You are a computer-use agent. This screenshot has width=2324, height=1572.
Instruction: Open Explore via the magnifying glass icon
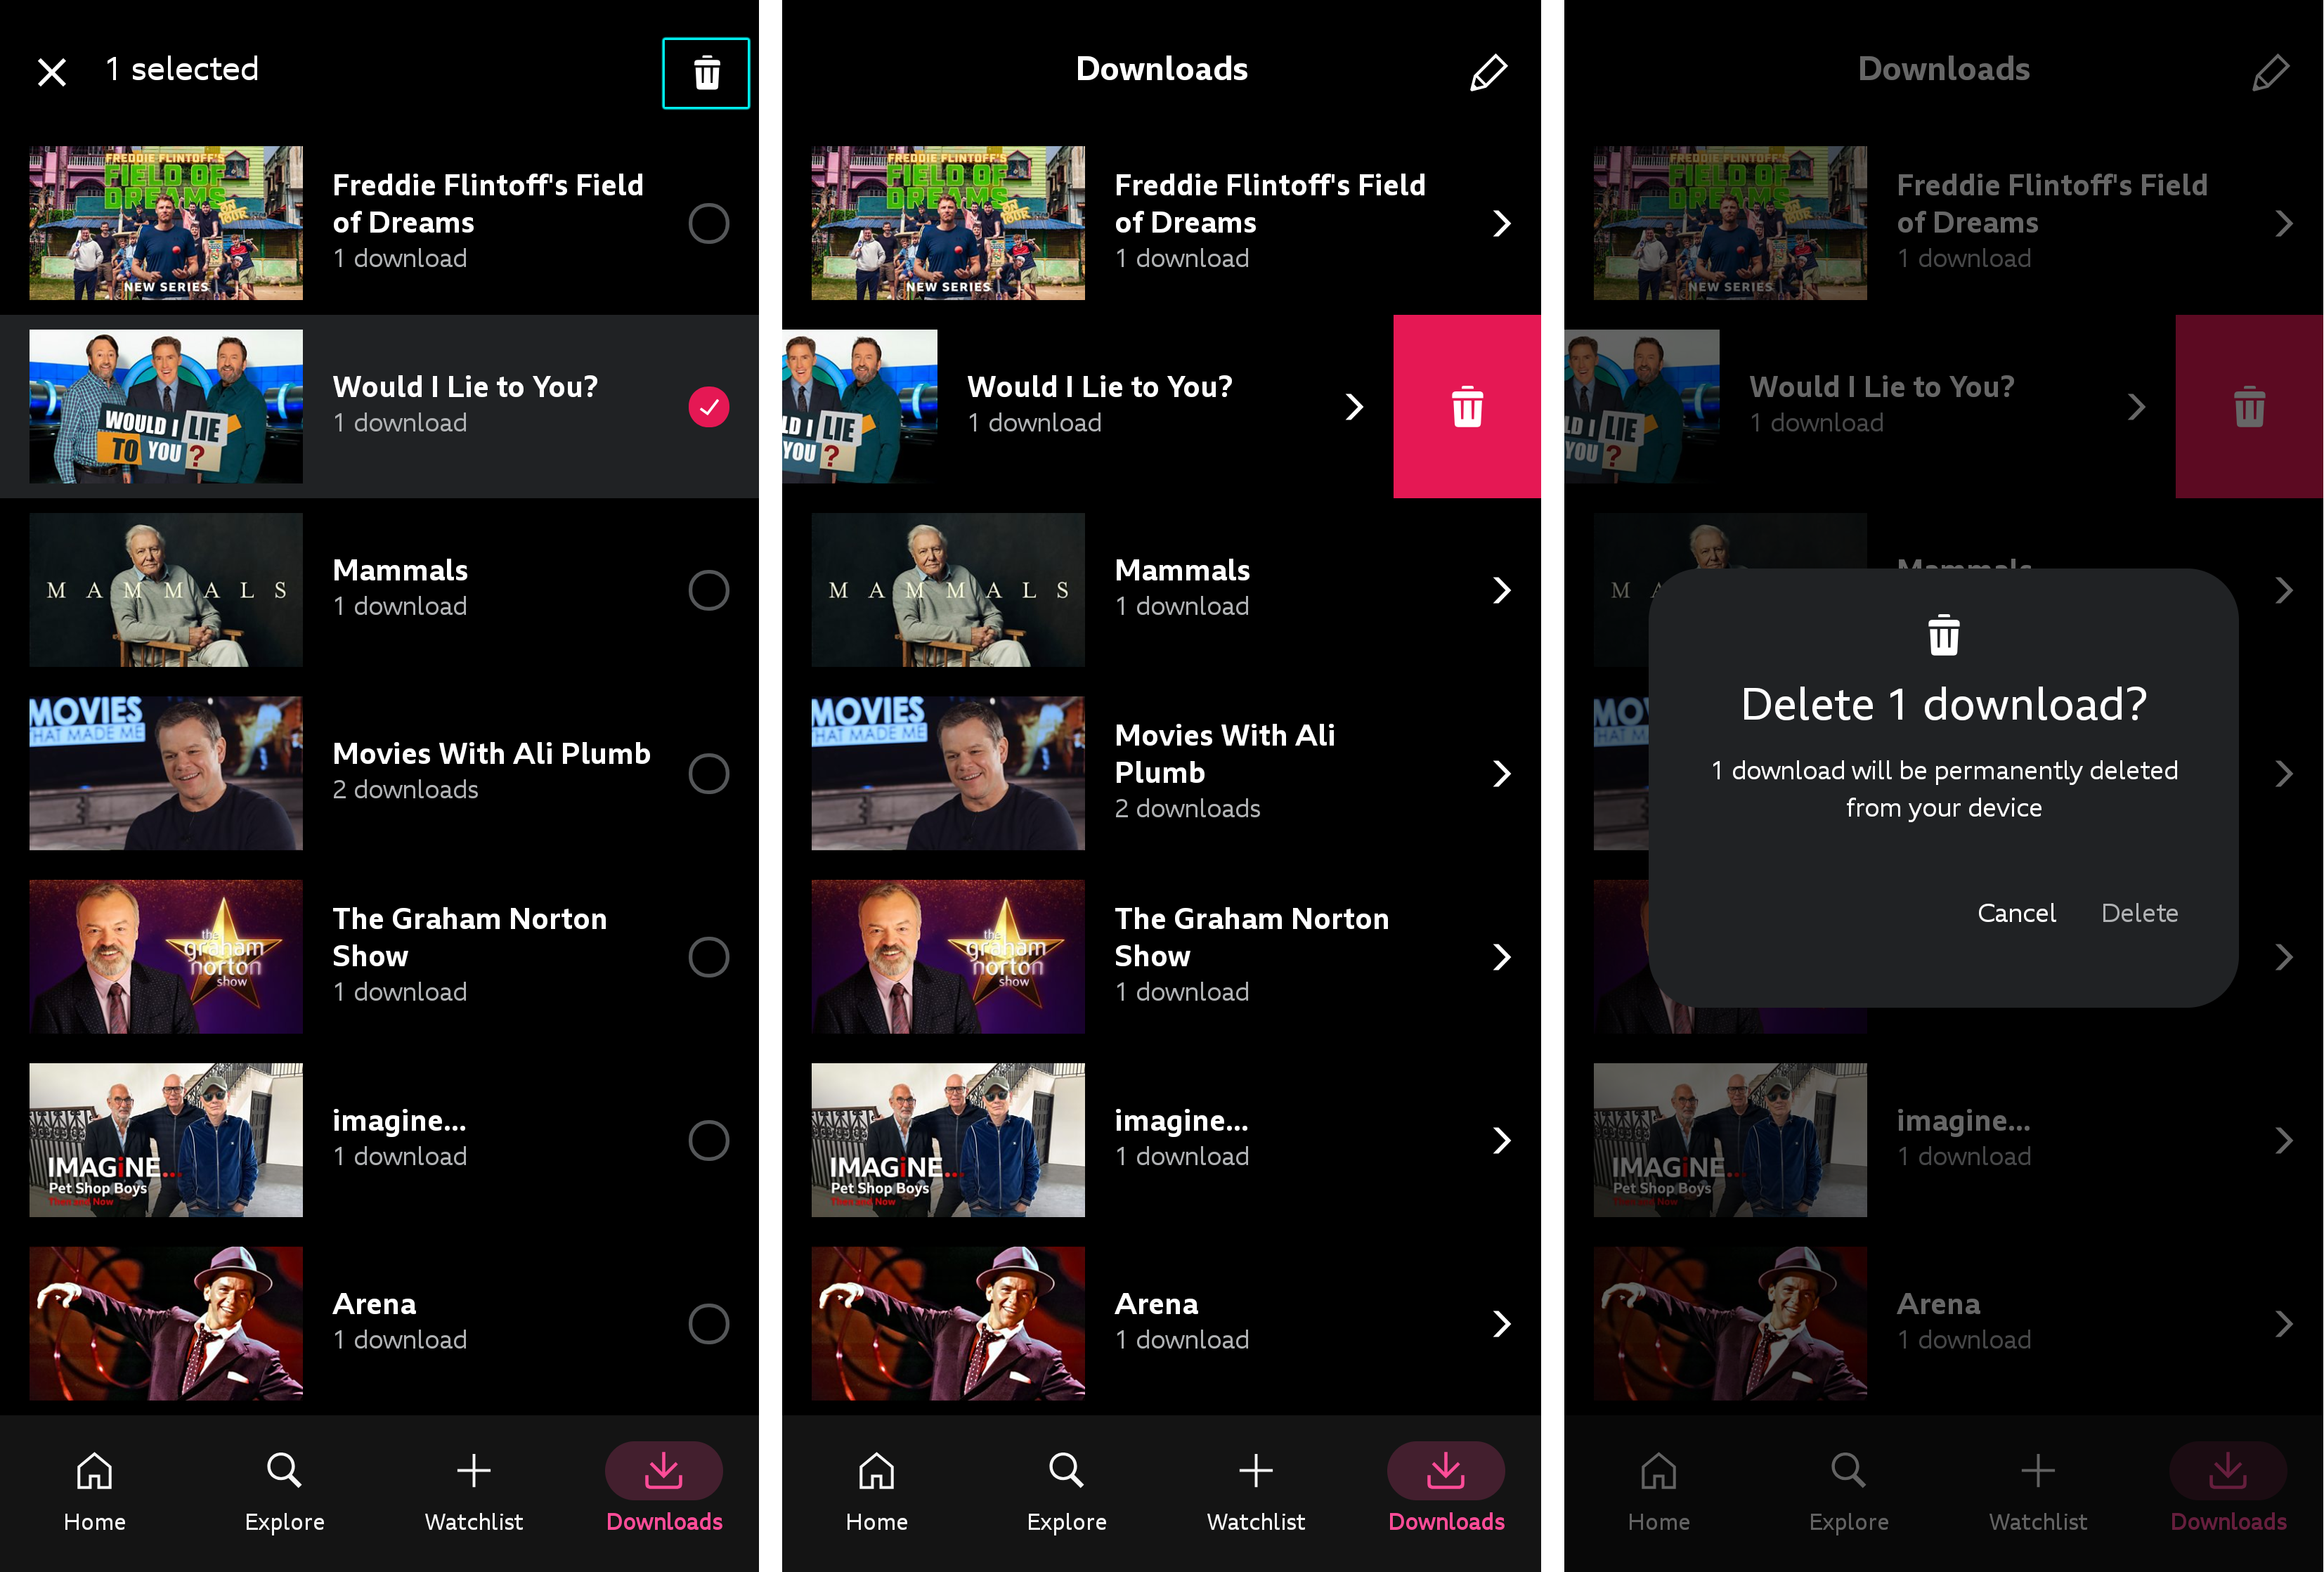(x=284, y=1471)
